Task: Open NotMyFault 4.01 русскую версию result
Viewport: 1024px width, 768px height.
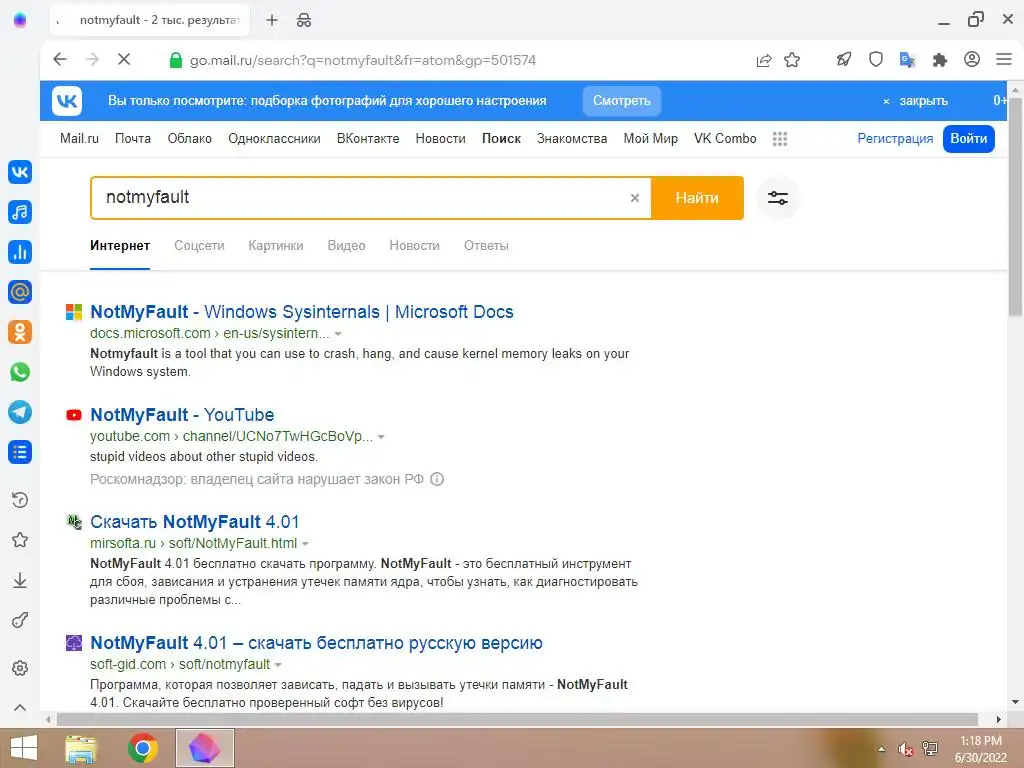Action: (x=316, y=643)
